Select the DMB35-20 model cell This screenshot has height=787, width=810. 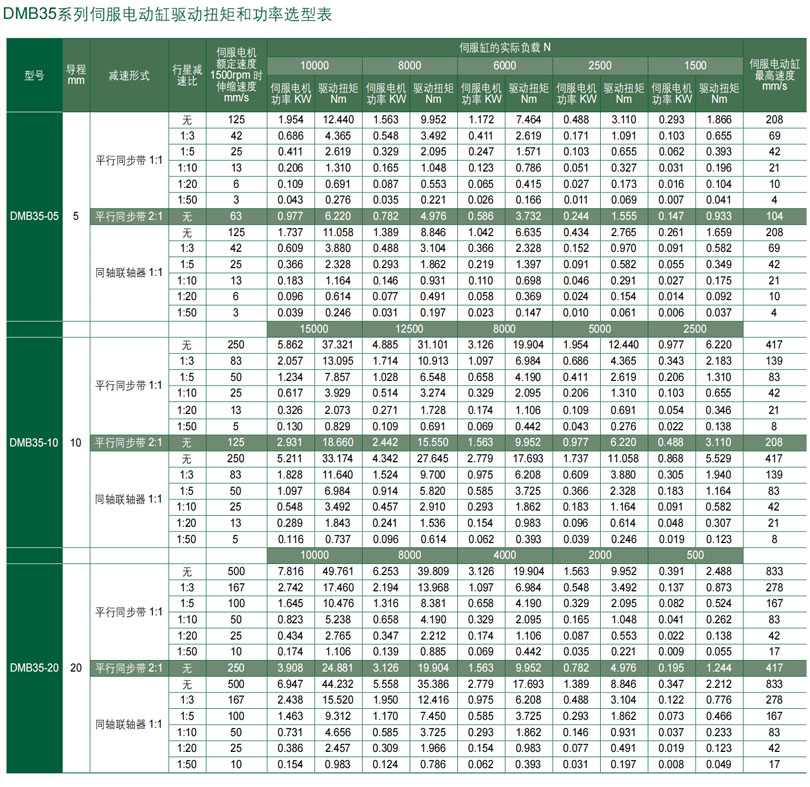pos(33,667)
